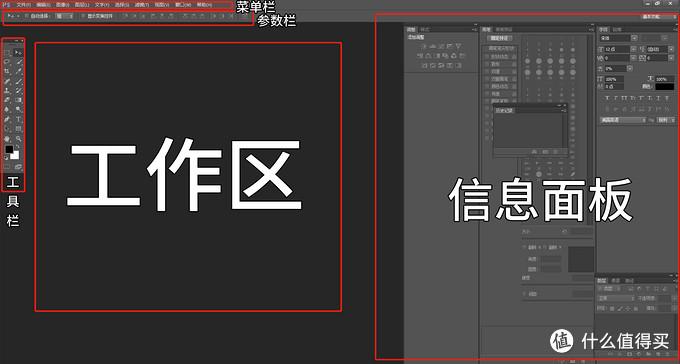Open the layer blend mode dropdown

[616, 298]
